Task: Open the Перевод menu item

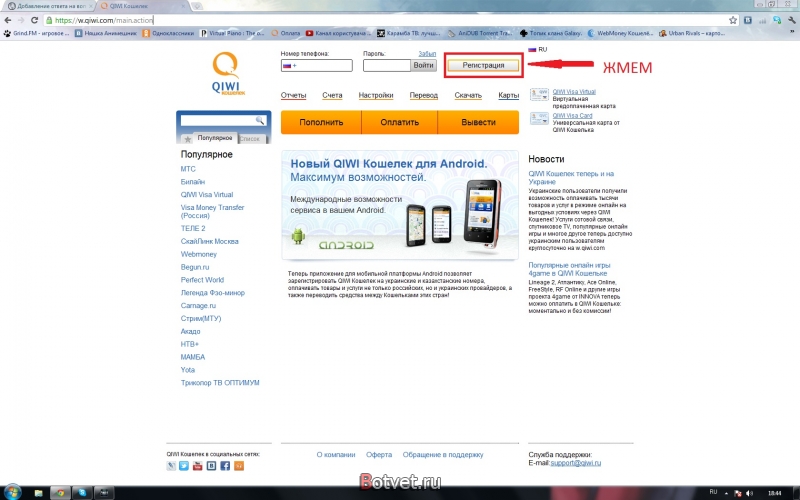Action: click(x=423, y=95)
